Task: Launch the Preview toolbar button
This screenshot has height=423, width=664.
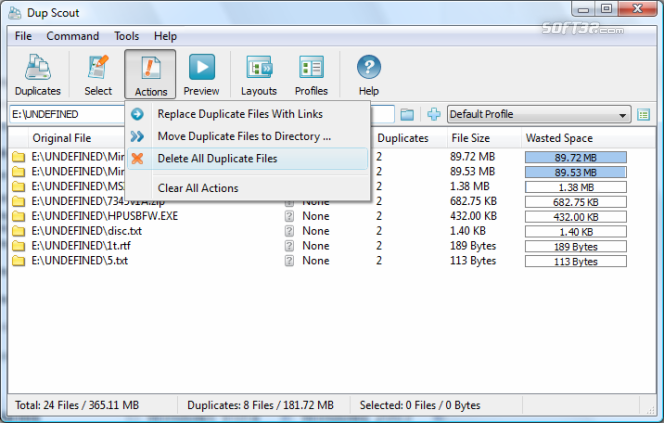Action: click(202, 75)
